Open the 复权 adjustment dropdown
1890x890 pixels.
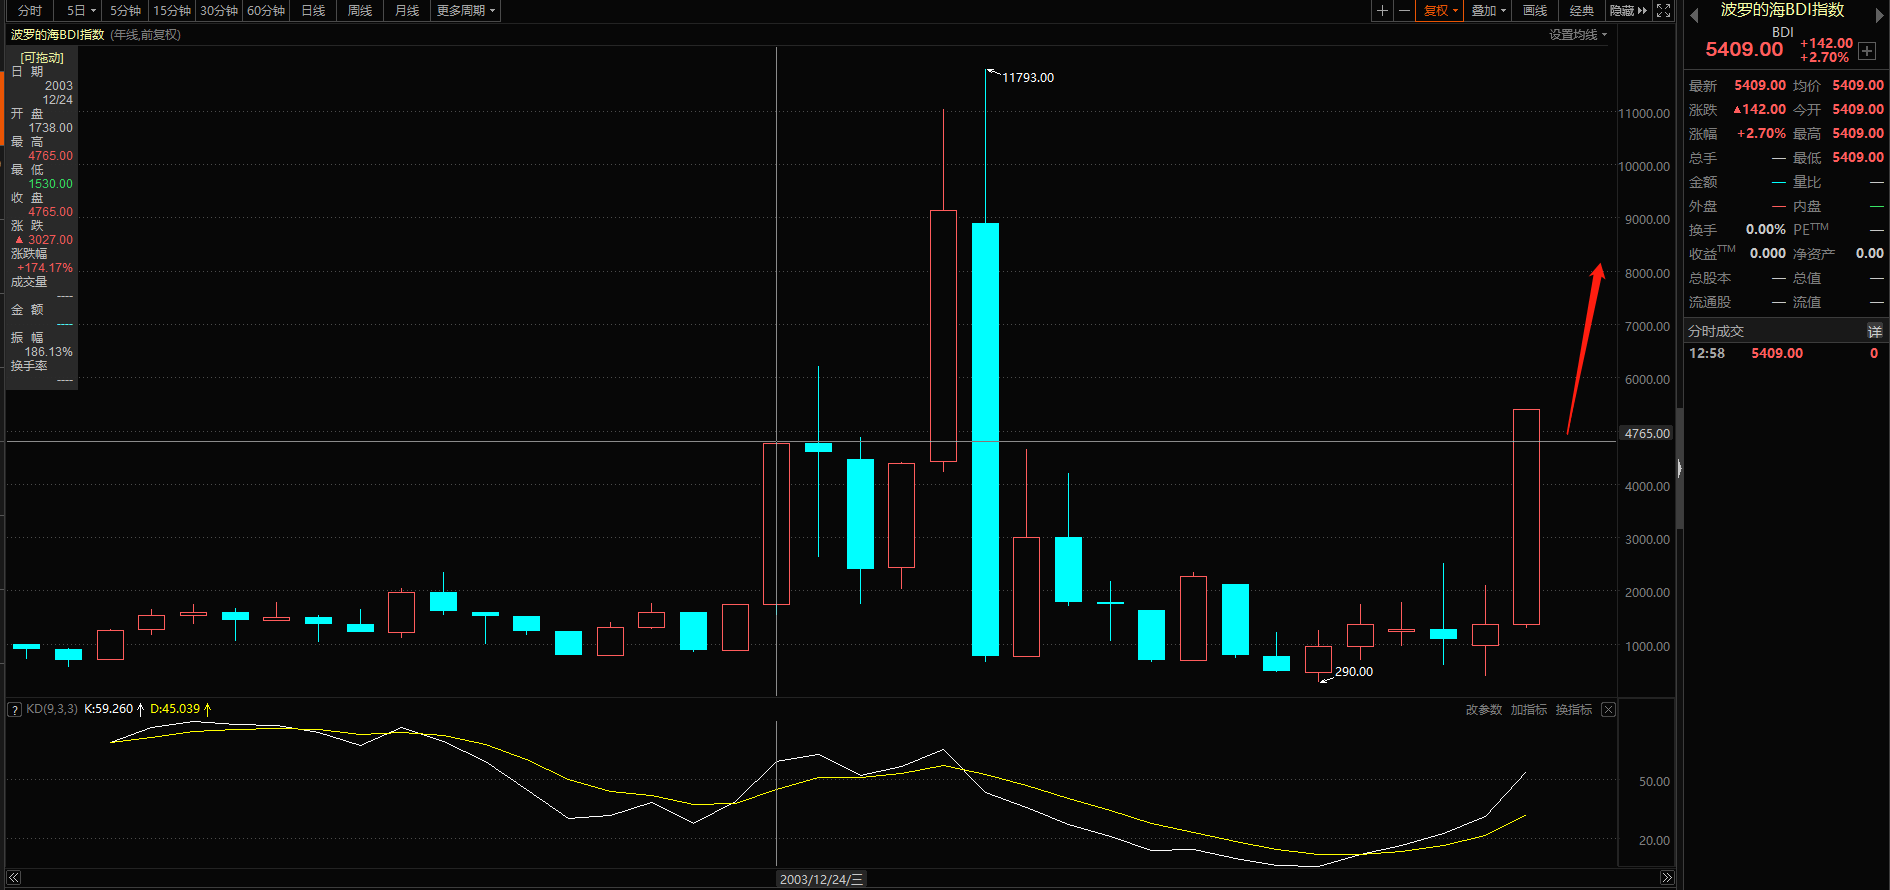1441,11
